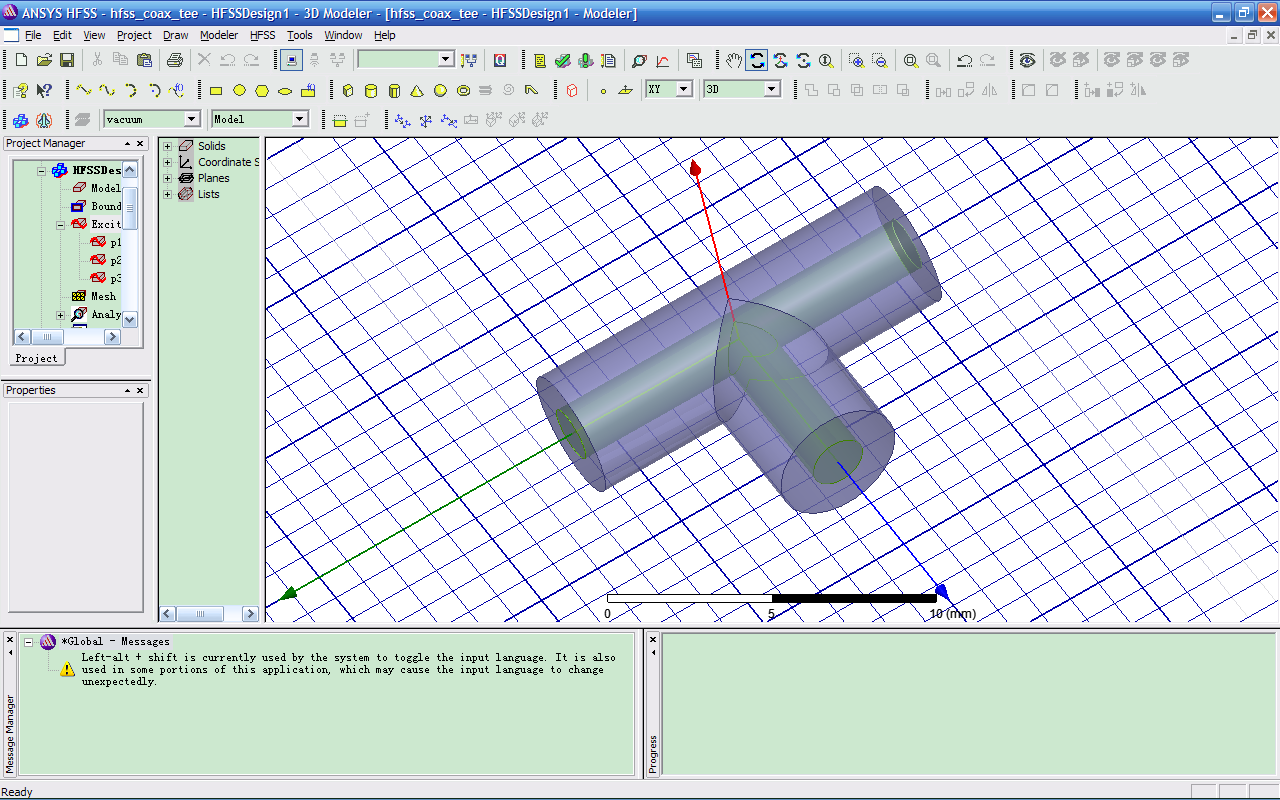
Task: Toggle the active object visibility eye icon
Action: click(x=1027, y=61)
